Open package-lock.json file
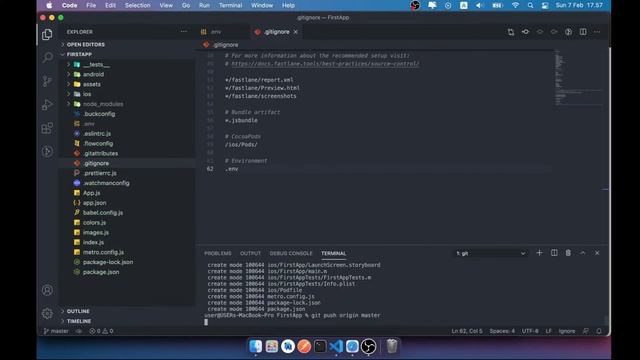 pos(108,262)
